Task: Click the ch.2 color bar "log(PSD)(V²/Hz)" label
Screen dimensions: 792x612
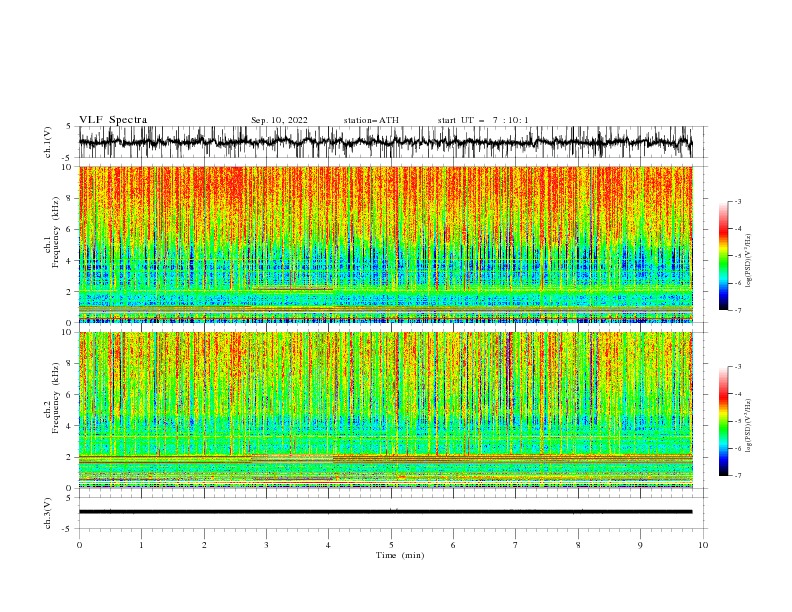Action: click(749, 426)
